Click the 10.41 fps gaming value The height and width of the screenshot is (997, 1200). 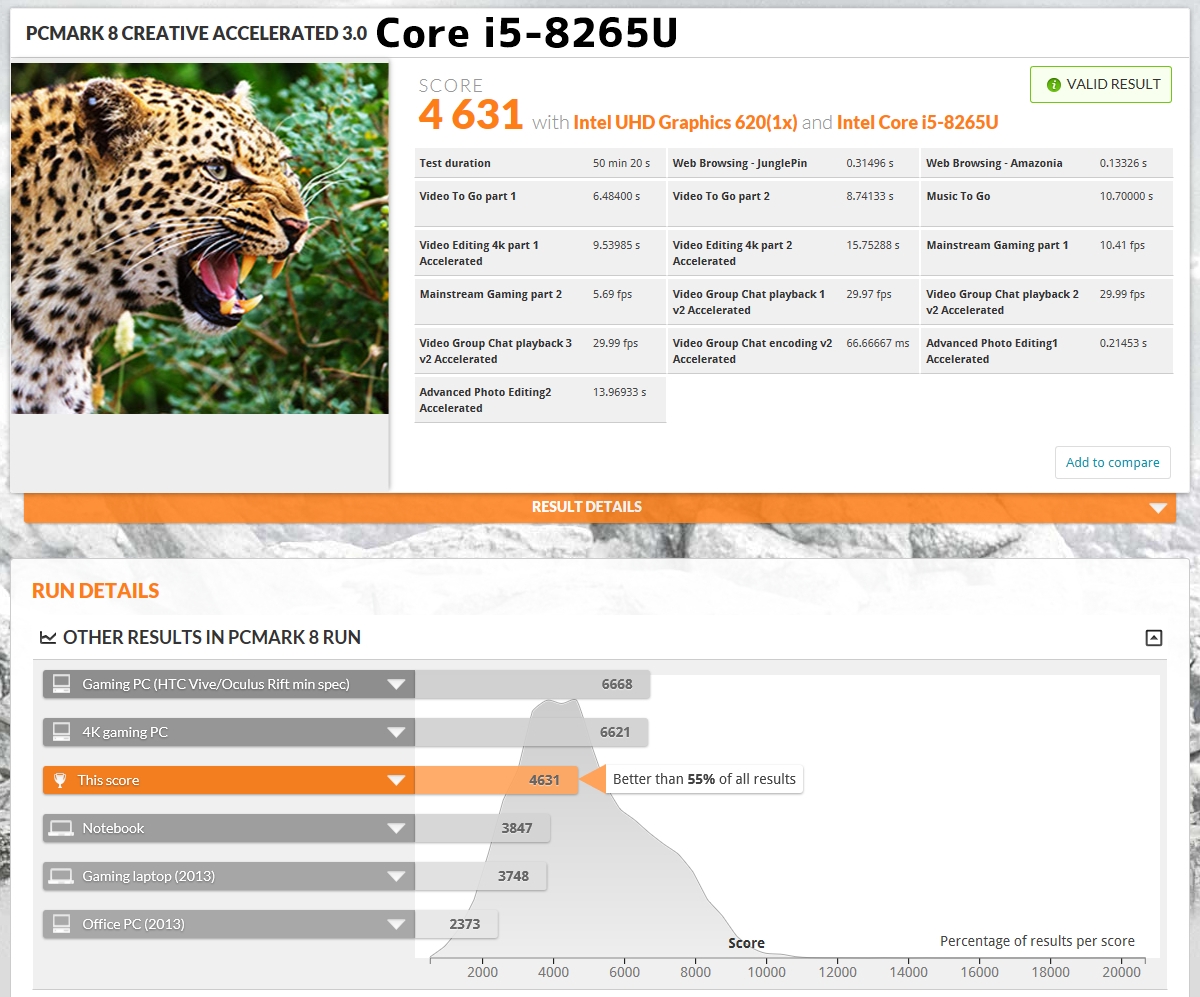[x=1122, y=245]
